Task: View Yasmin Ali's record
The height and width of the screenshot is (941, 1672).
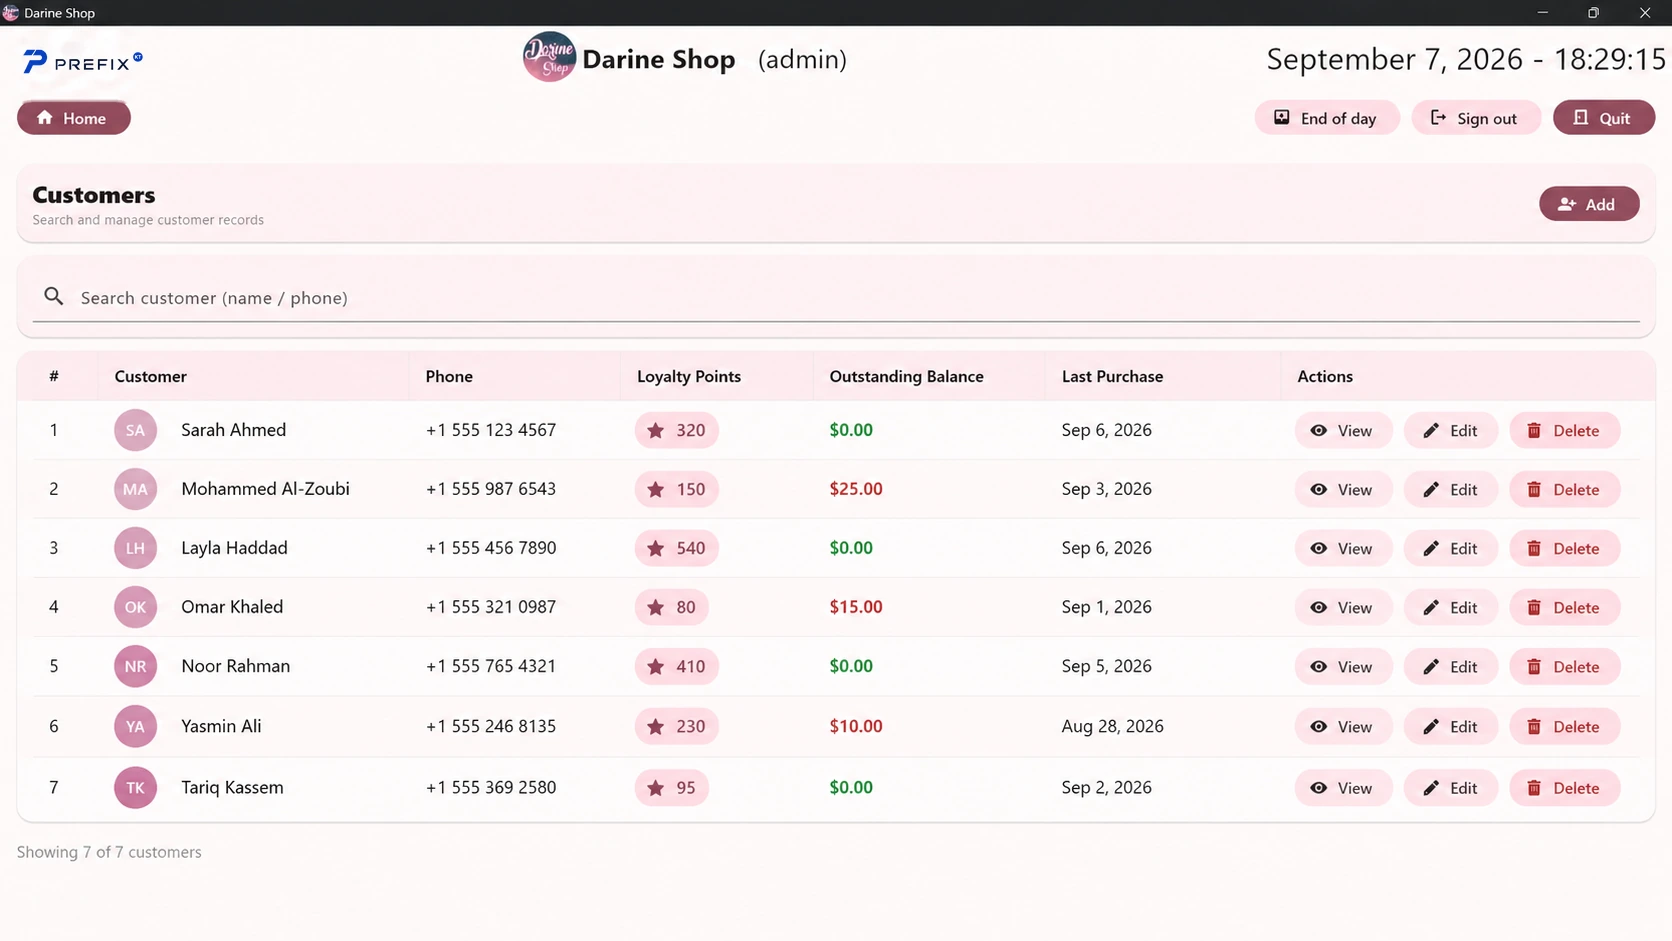Action: click(1343, 727)
